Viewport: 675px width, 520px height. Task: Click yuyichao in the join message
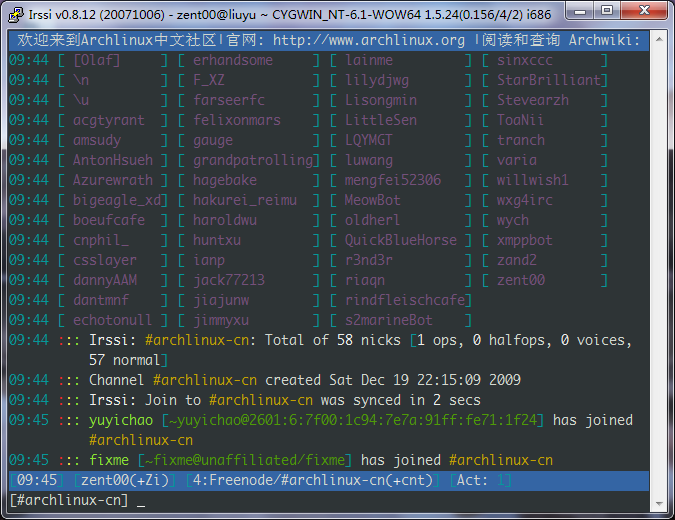tap(121, 420)
